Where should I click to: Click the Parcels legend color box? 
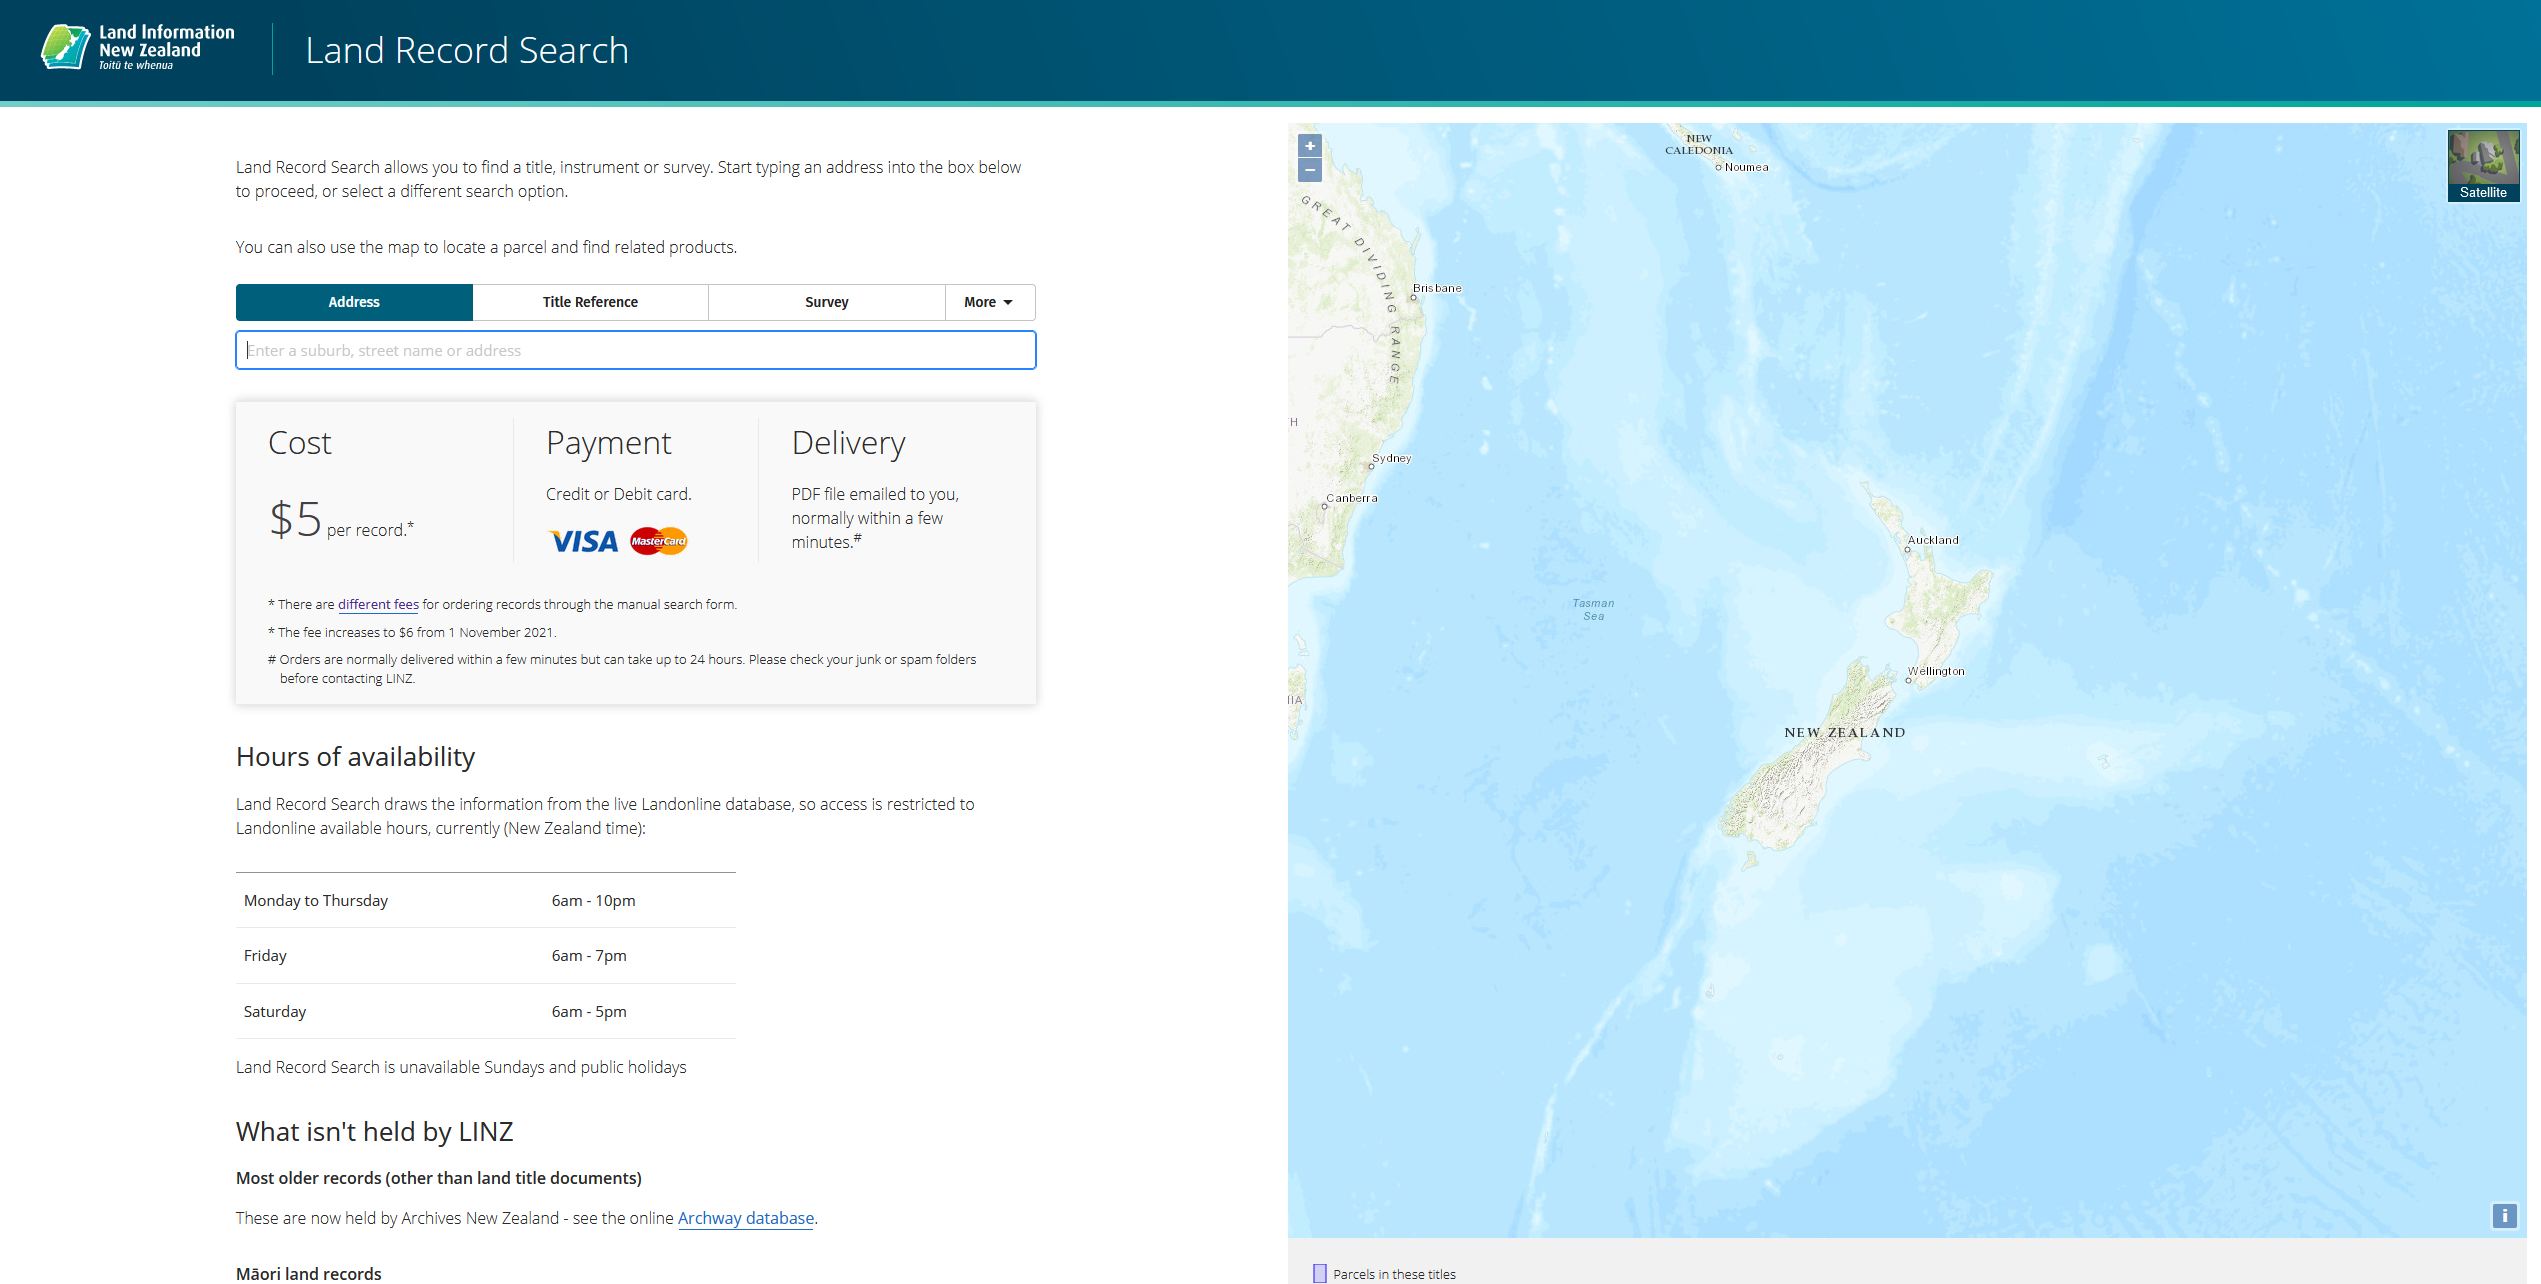click(1319, 1273)
